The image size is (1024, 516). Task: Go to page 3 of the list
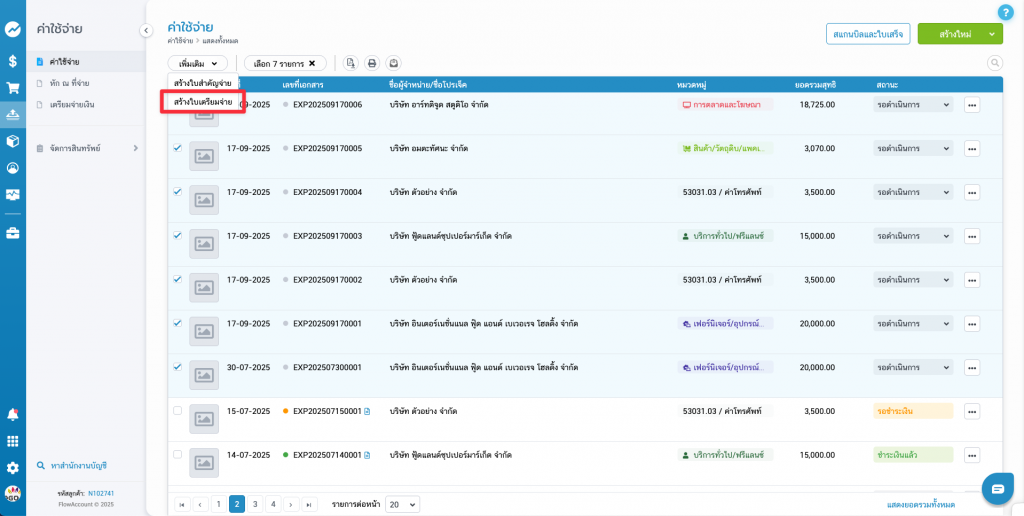255,505
